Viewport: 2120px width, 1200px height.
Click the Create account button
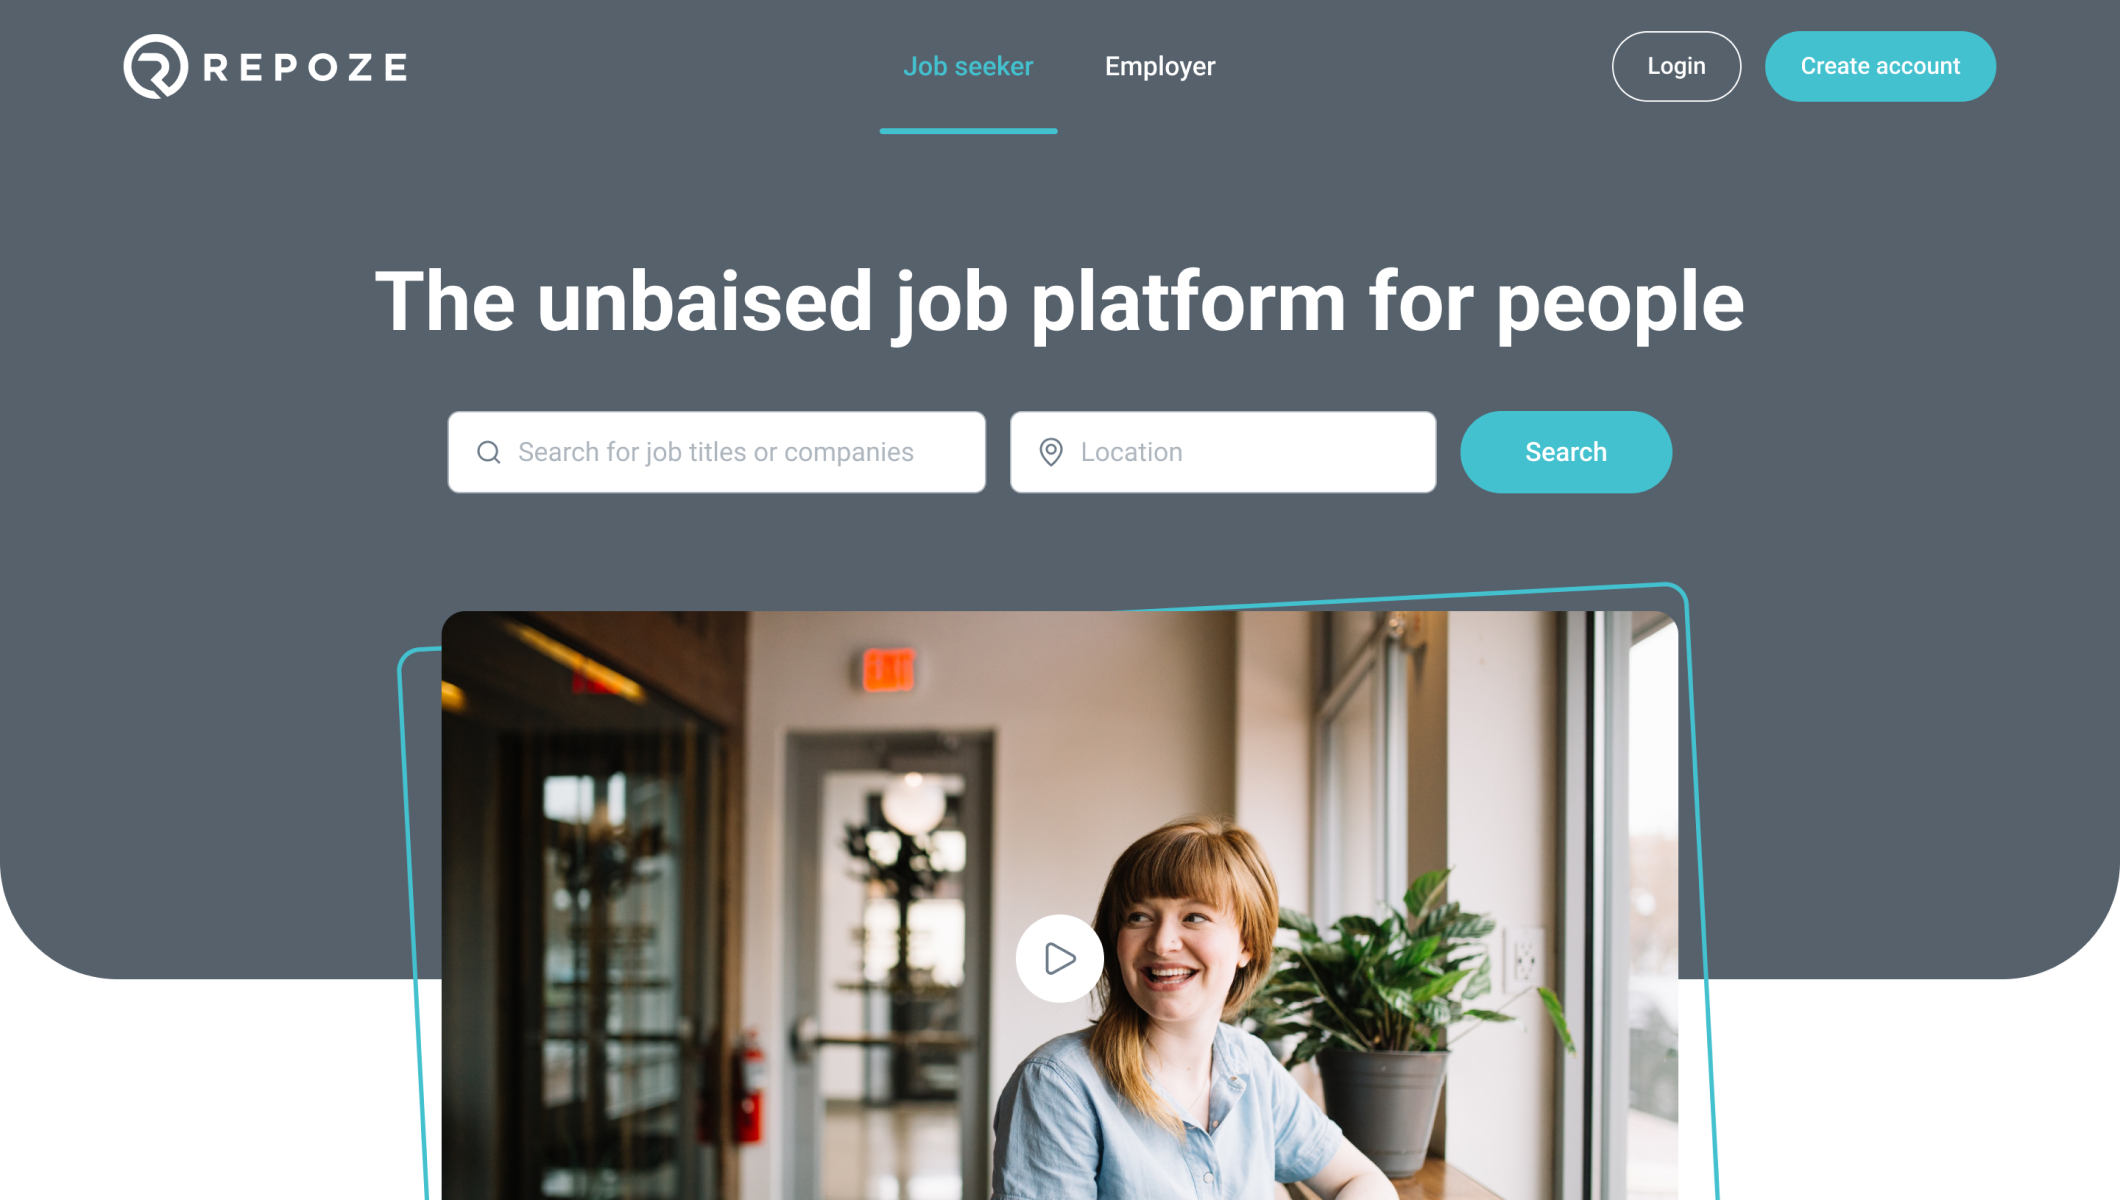[x=1880, y=66]
